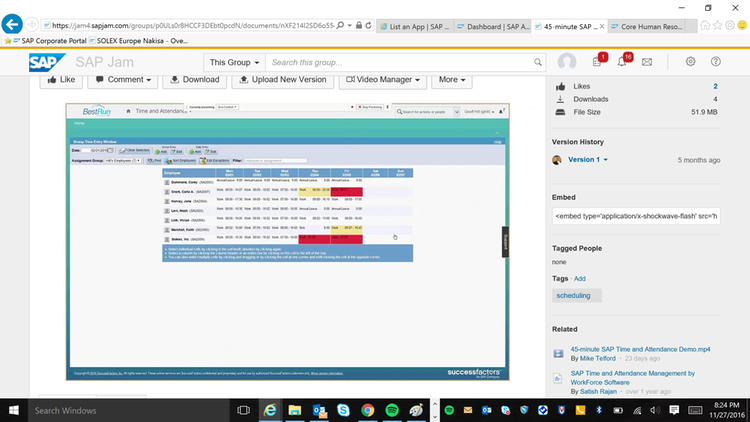Open SOLEX Europe Nakisa bookmark
The height and width of the screenshot is (422, 750).
(x=138, y=41)
